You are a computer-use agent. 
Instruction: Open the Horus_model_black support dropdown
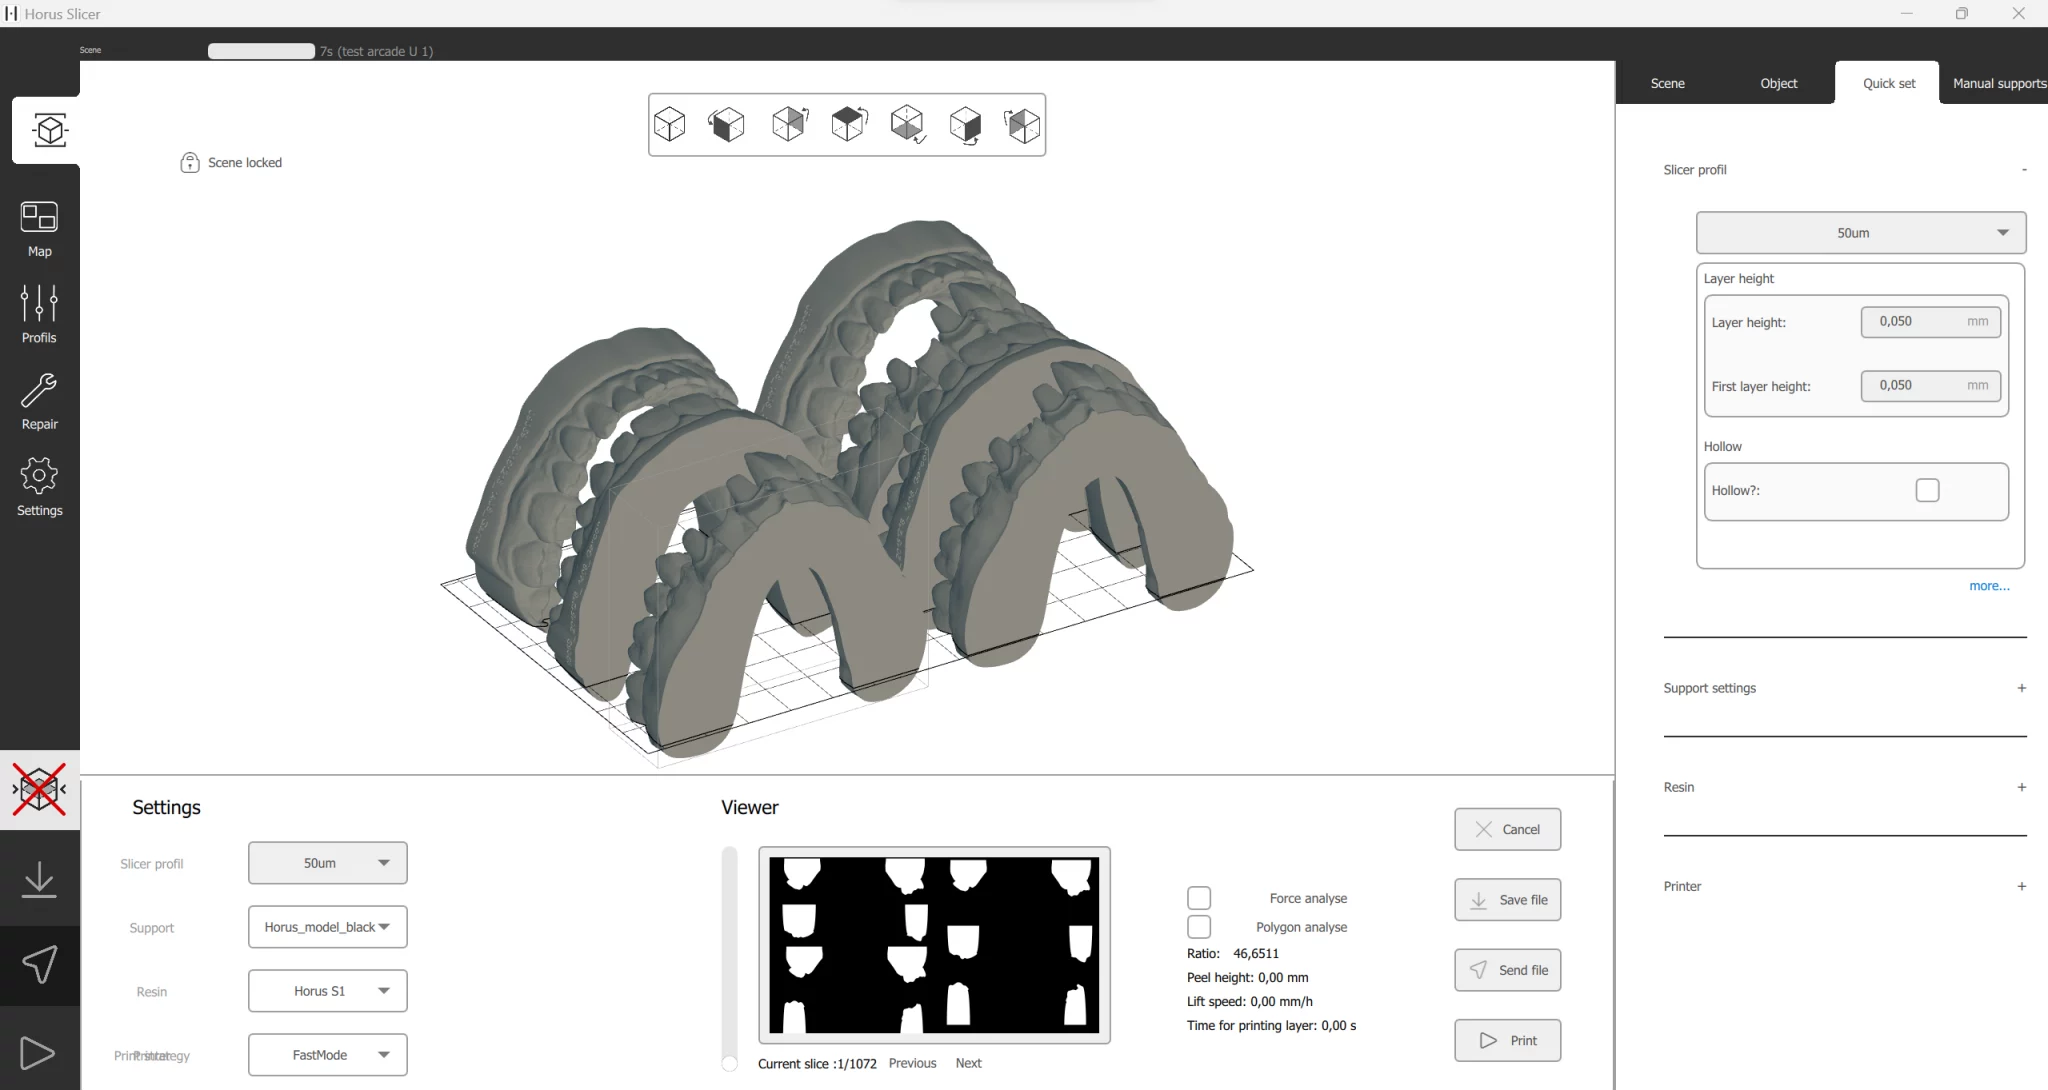click(327, 927)
